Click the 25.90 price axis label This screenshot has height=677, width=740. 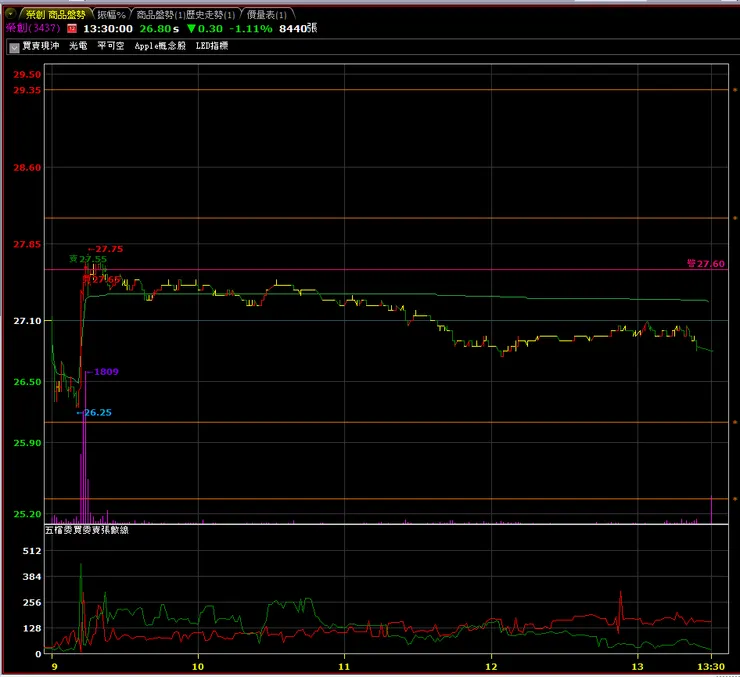(27, 443)
